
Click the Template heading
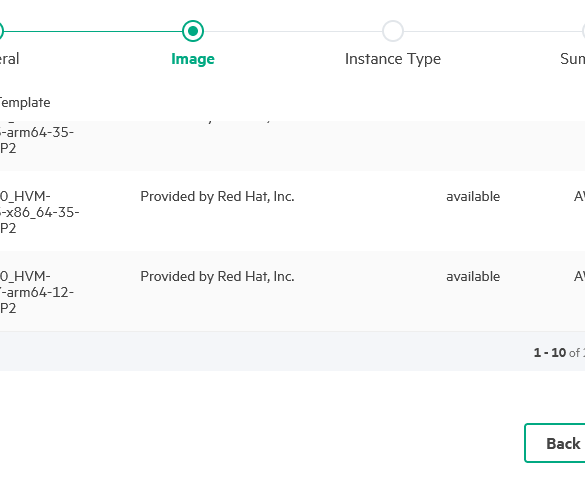25,103
